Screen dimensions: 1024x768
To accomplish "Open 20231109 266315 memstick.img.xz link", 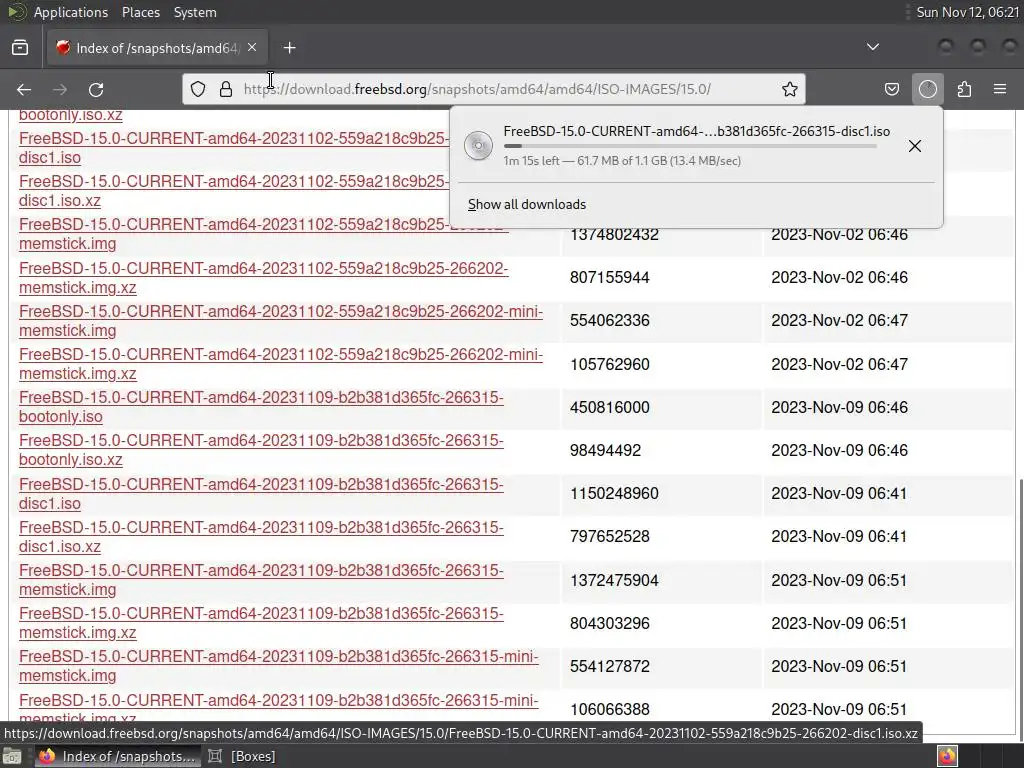I will click(261, 623).
